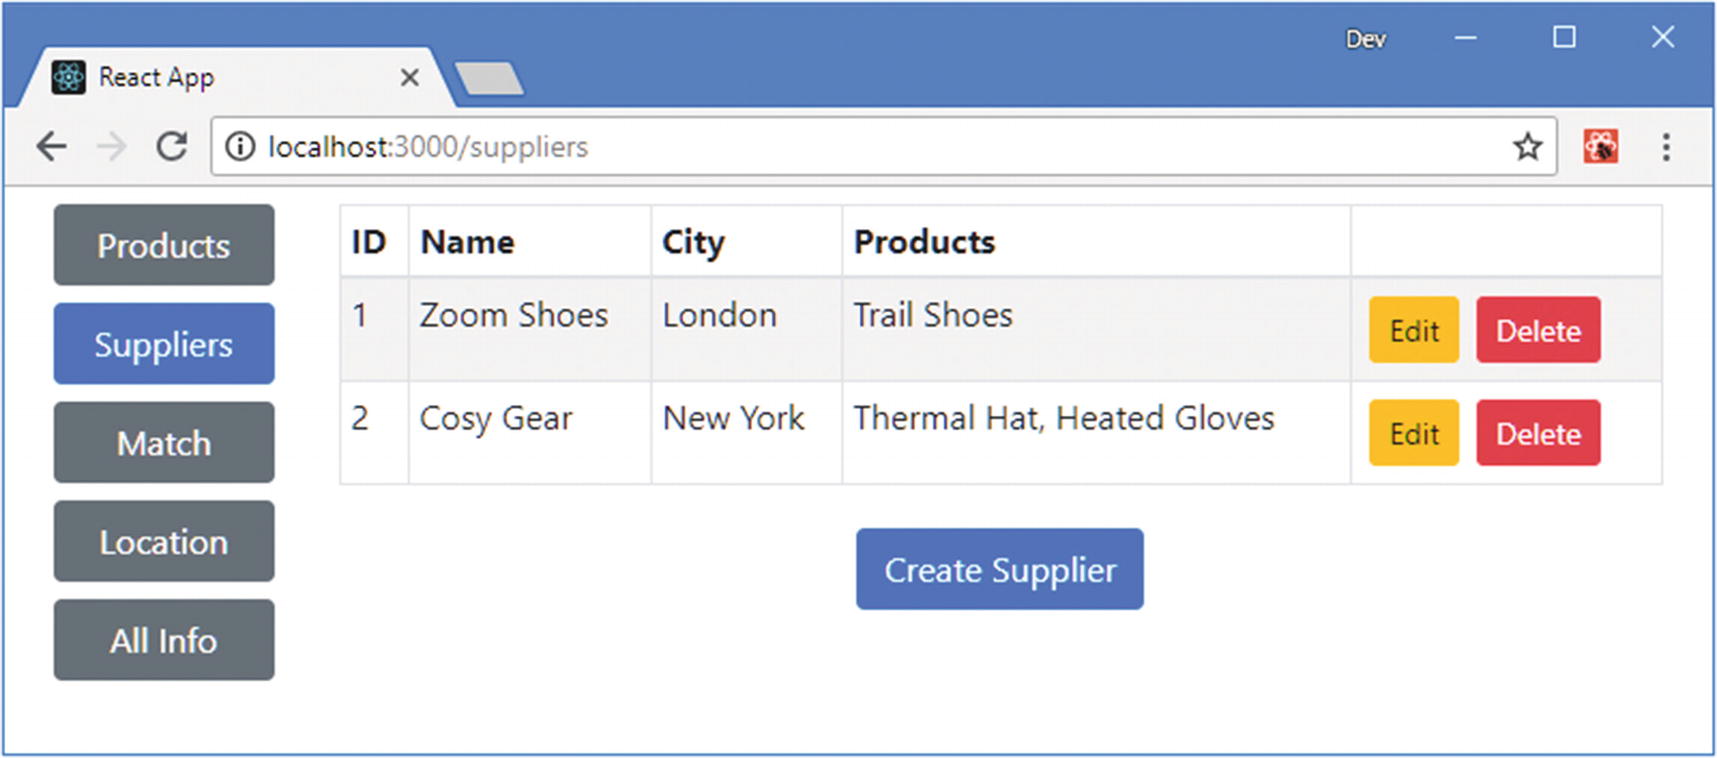The width and height of the screenshot is (1717, 758).
Task: Navigate to Location
Action: pyautogui.click(x=164, y=541)
